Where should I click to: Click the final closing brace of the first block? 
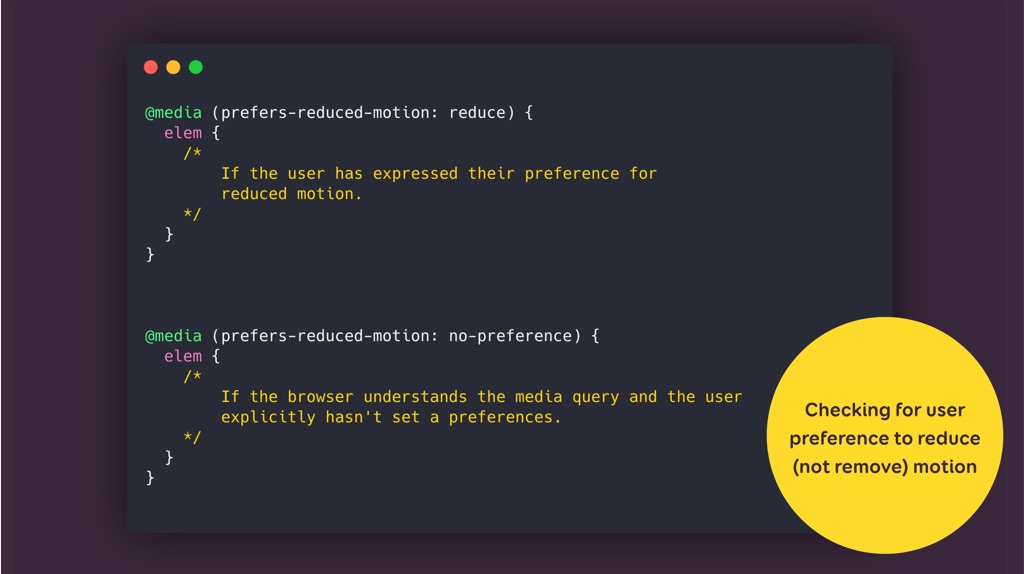pyautogui.click(x=151, y=254)
